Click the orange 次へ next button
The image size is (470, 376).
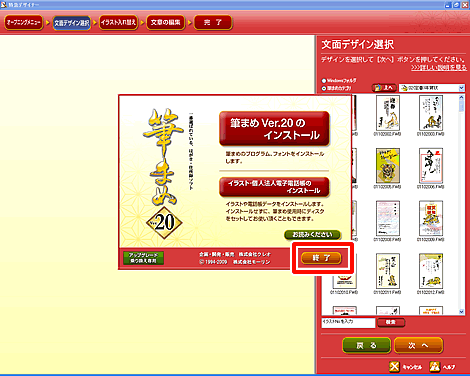pyautogui.click(x=418, y=345)
